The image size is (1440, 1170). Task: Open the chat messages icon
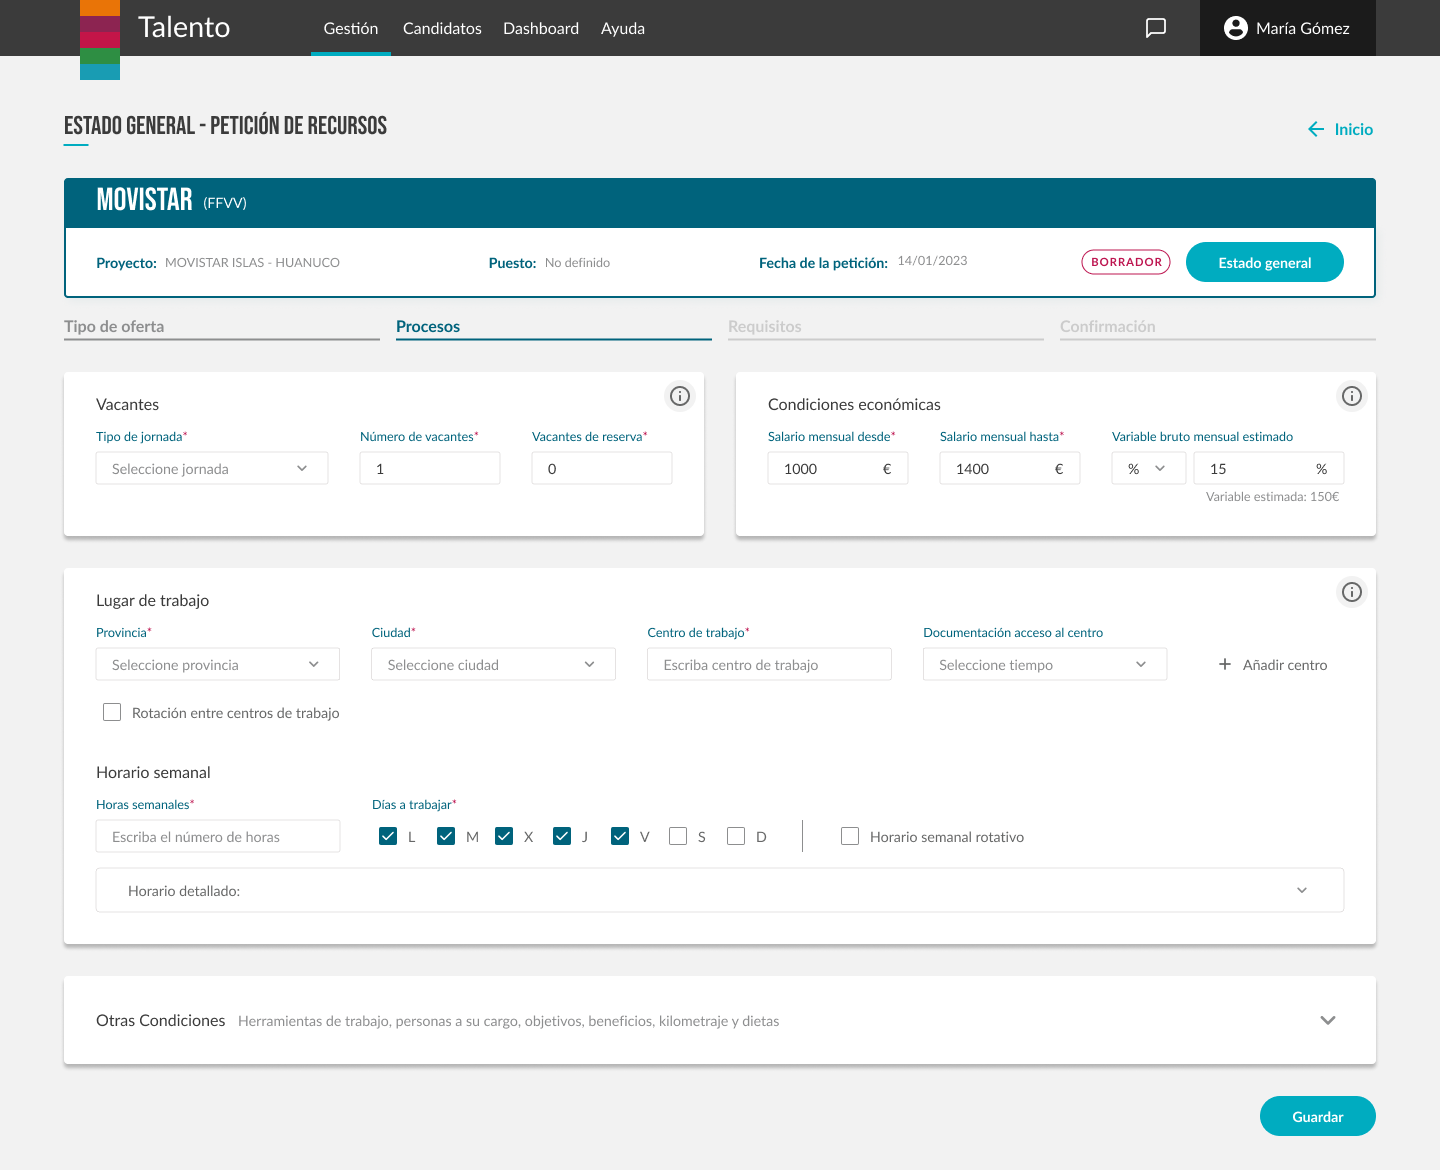(1156, 28)
